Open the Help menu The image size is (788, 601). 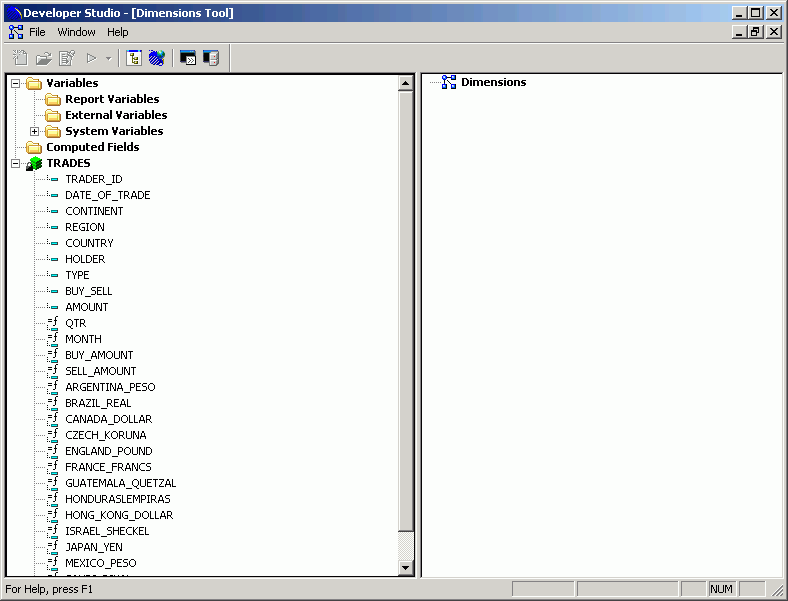(x=118, y=32)
